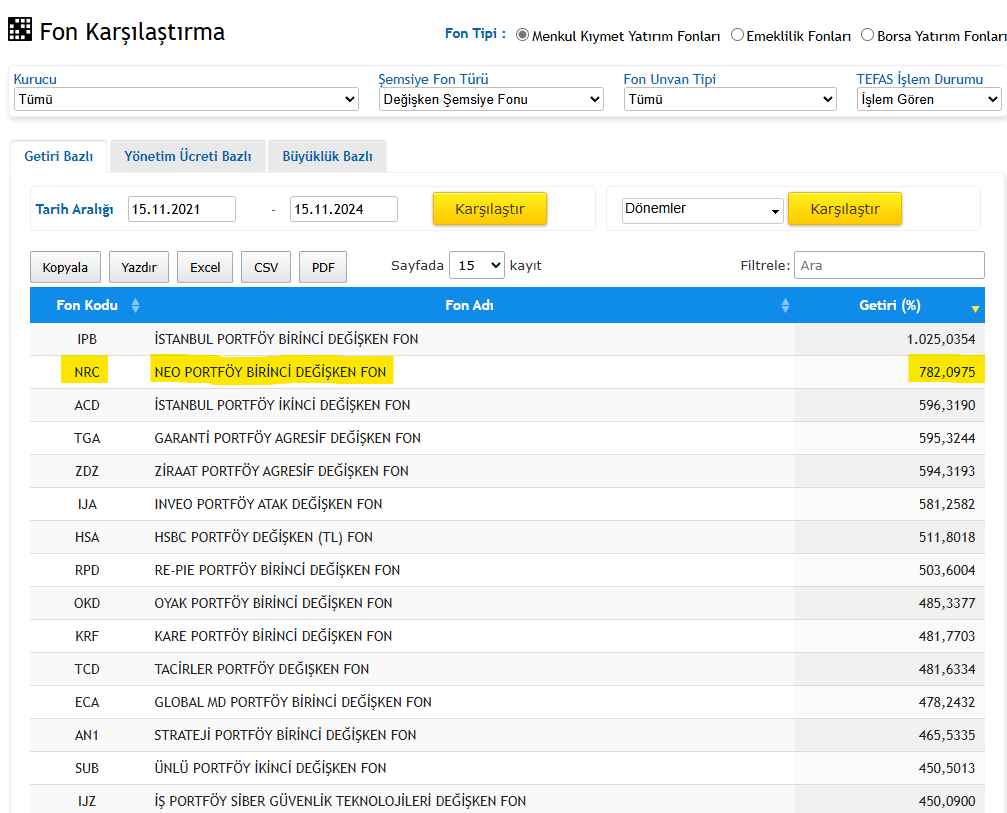Open Şemsiye Fon Türü dropdown

pos(491,100)
